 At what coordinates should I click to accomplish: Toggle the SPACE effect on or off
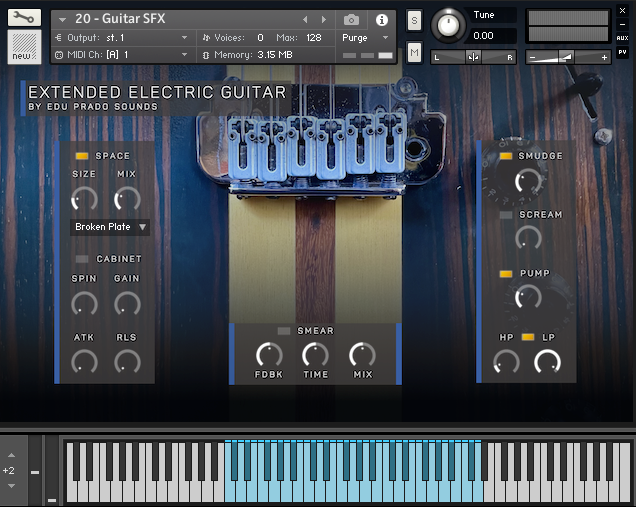82,156
